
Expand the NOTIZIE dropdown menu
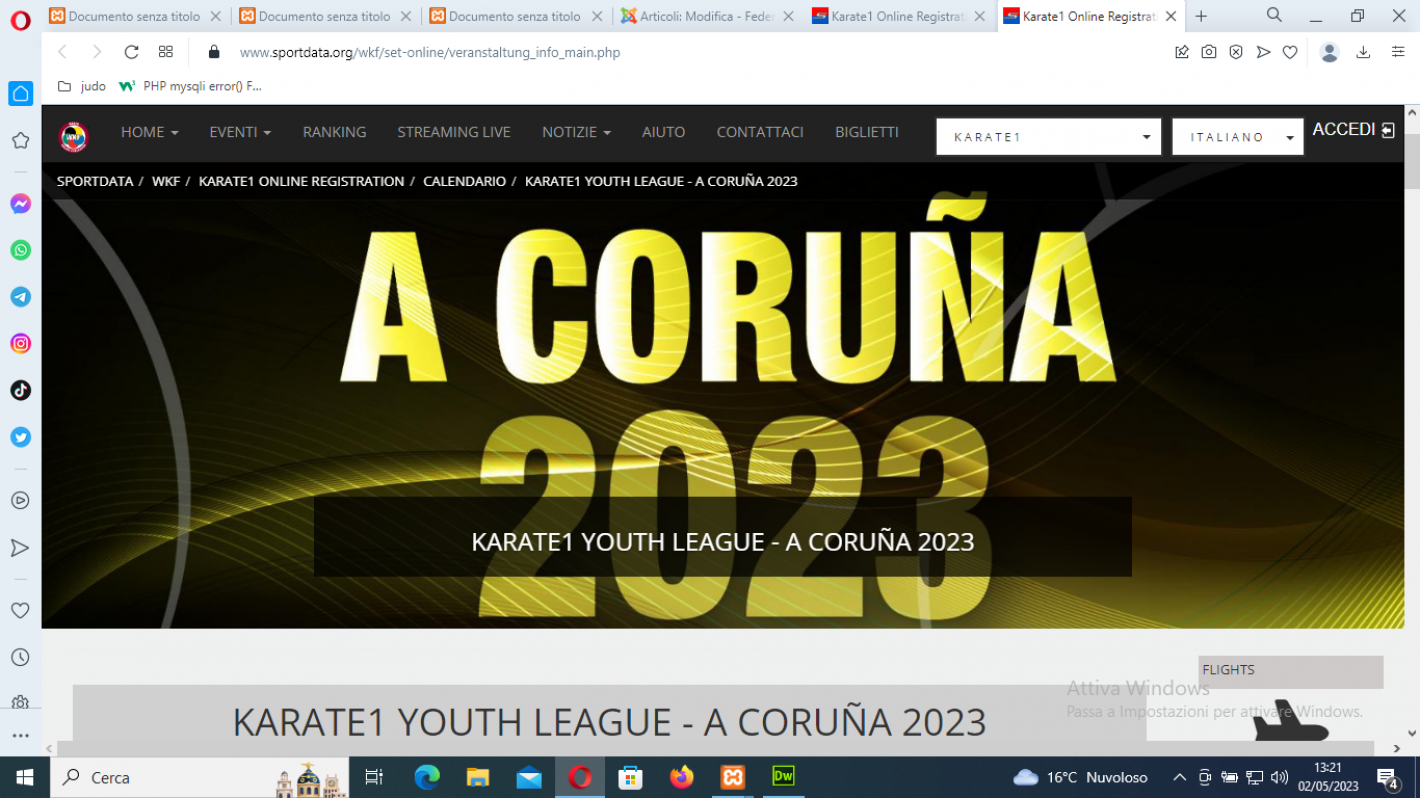coord(576,132)
